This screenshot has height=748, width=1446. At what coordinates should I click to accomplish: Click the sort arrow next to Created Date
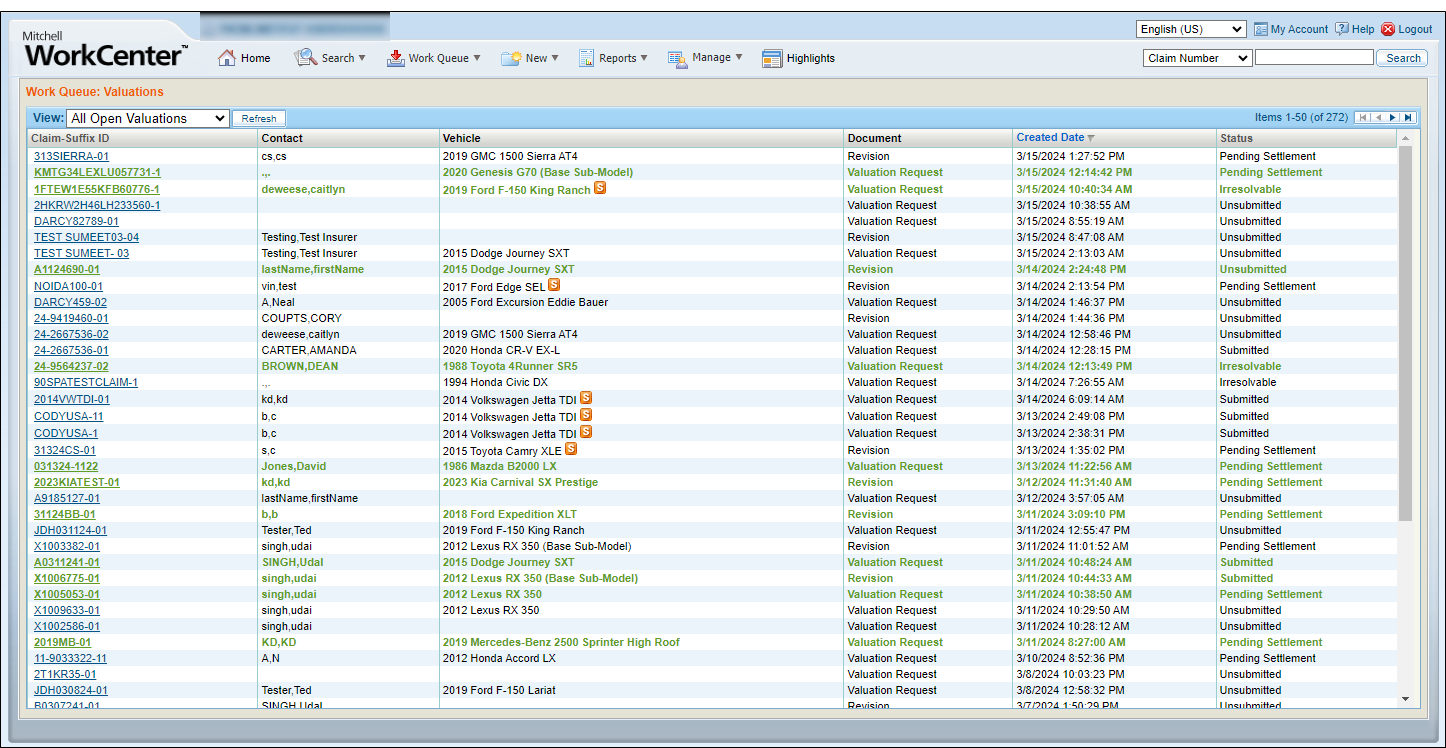(x=1091, y=138)
